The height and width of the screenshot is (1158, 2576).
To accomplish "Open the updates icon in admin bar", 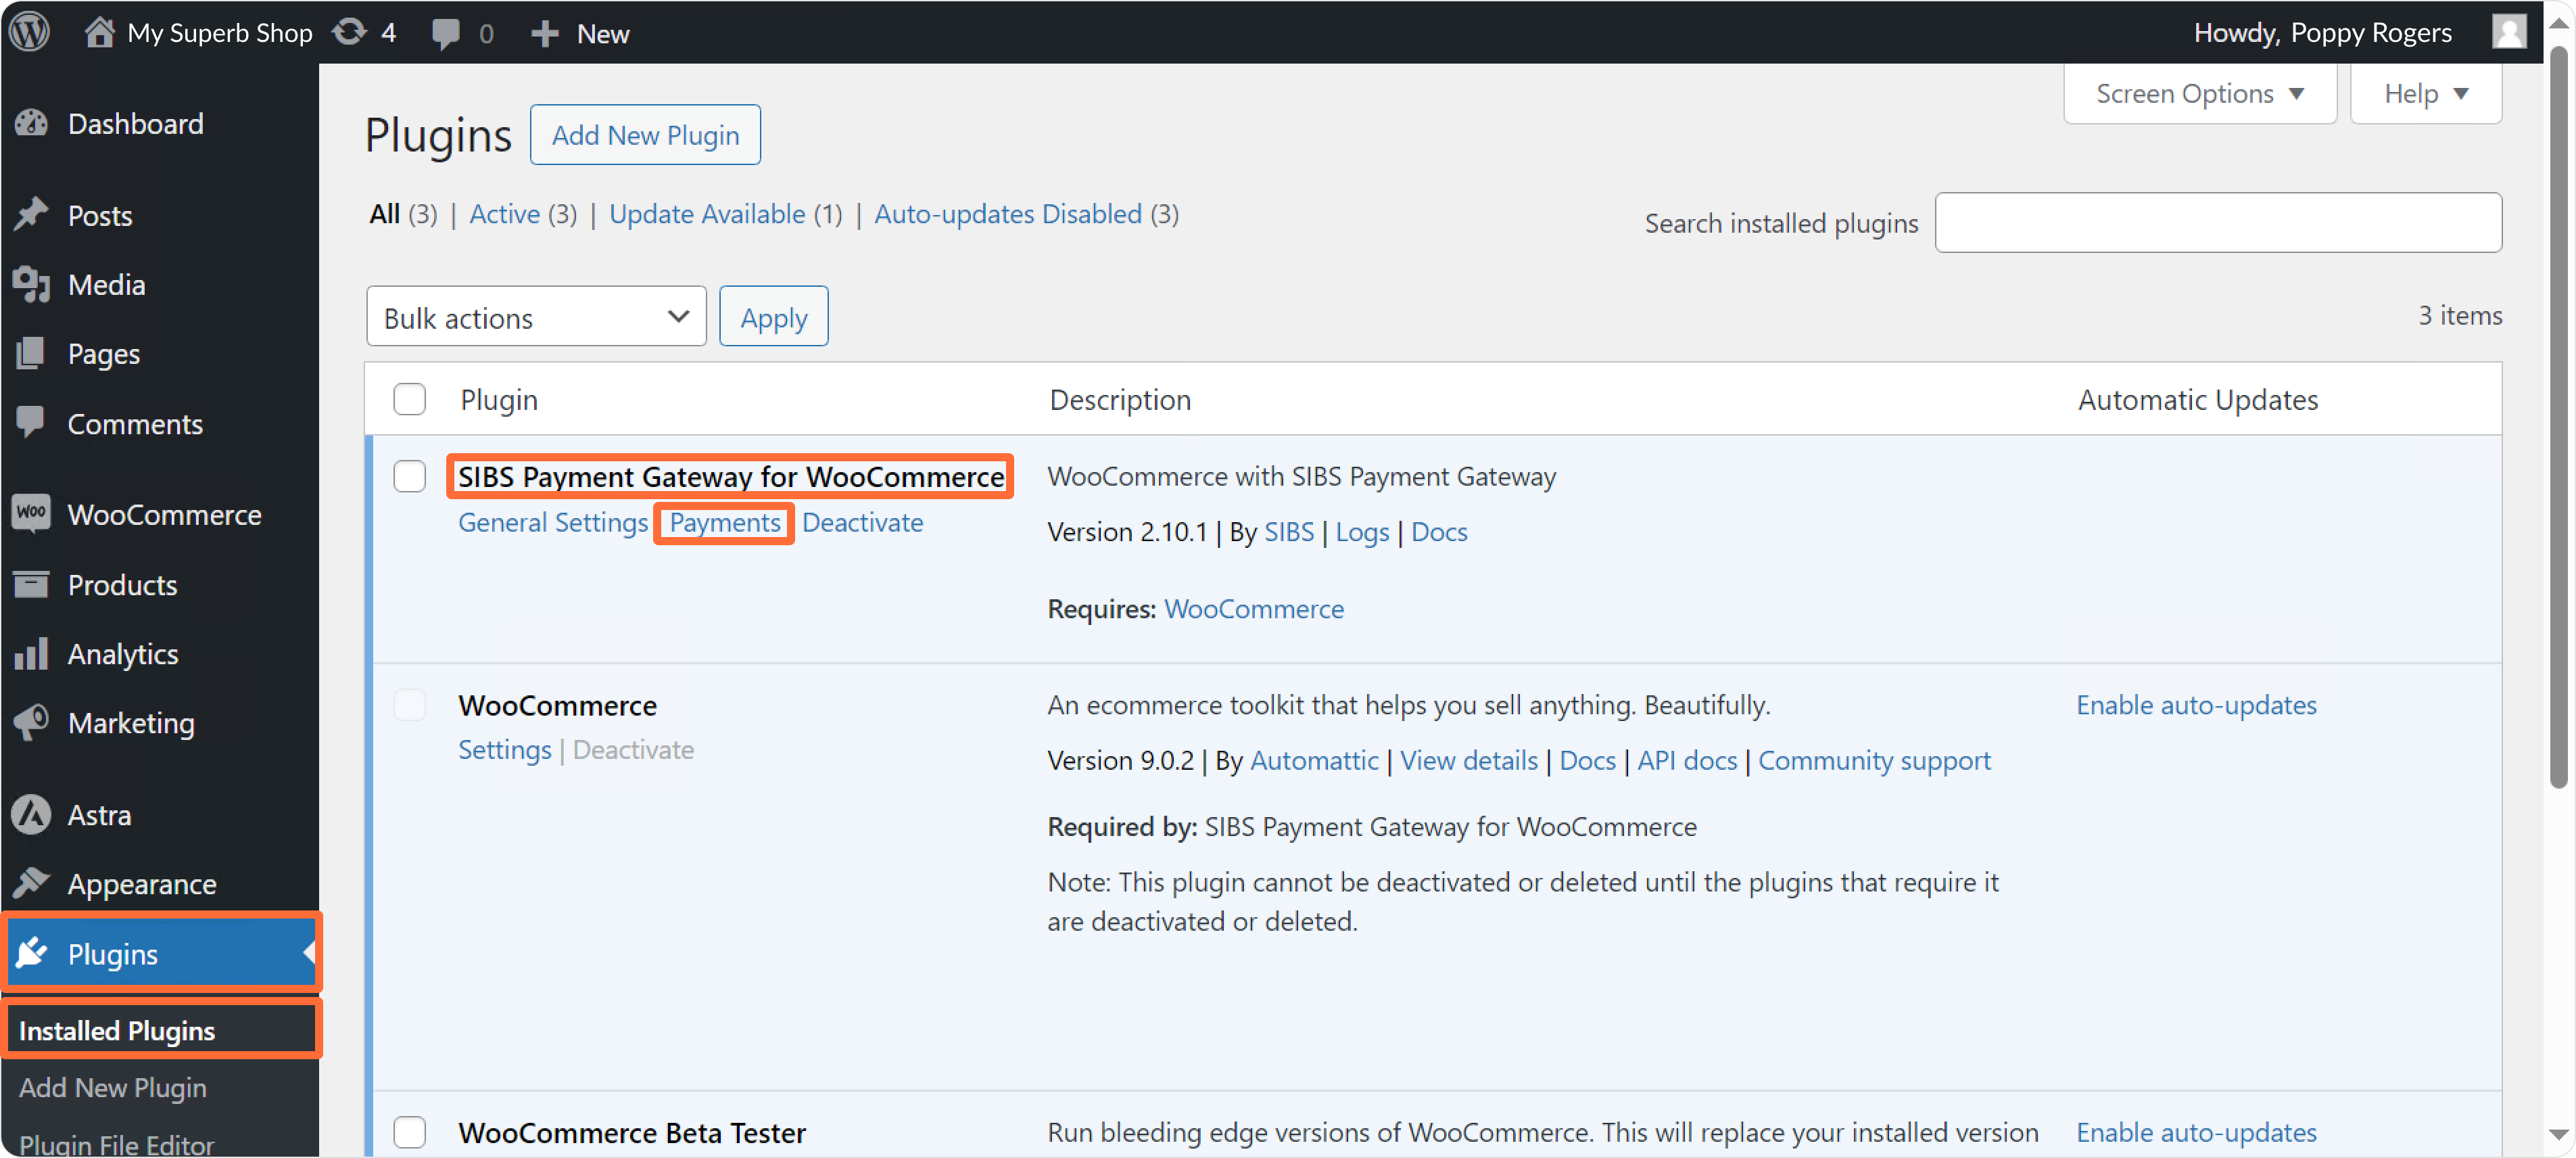I will tap(350, 32).
